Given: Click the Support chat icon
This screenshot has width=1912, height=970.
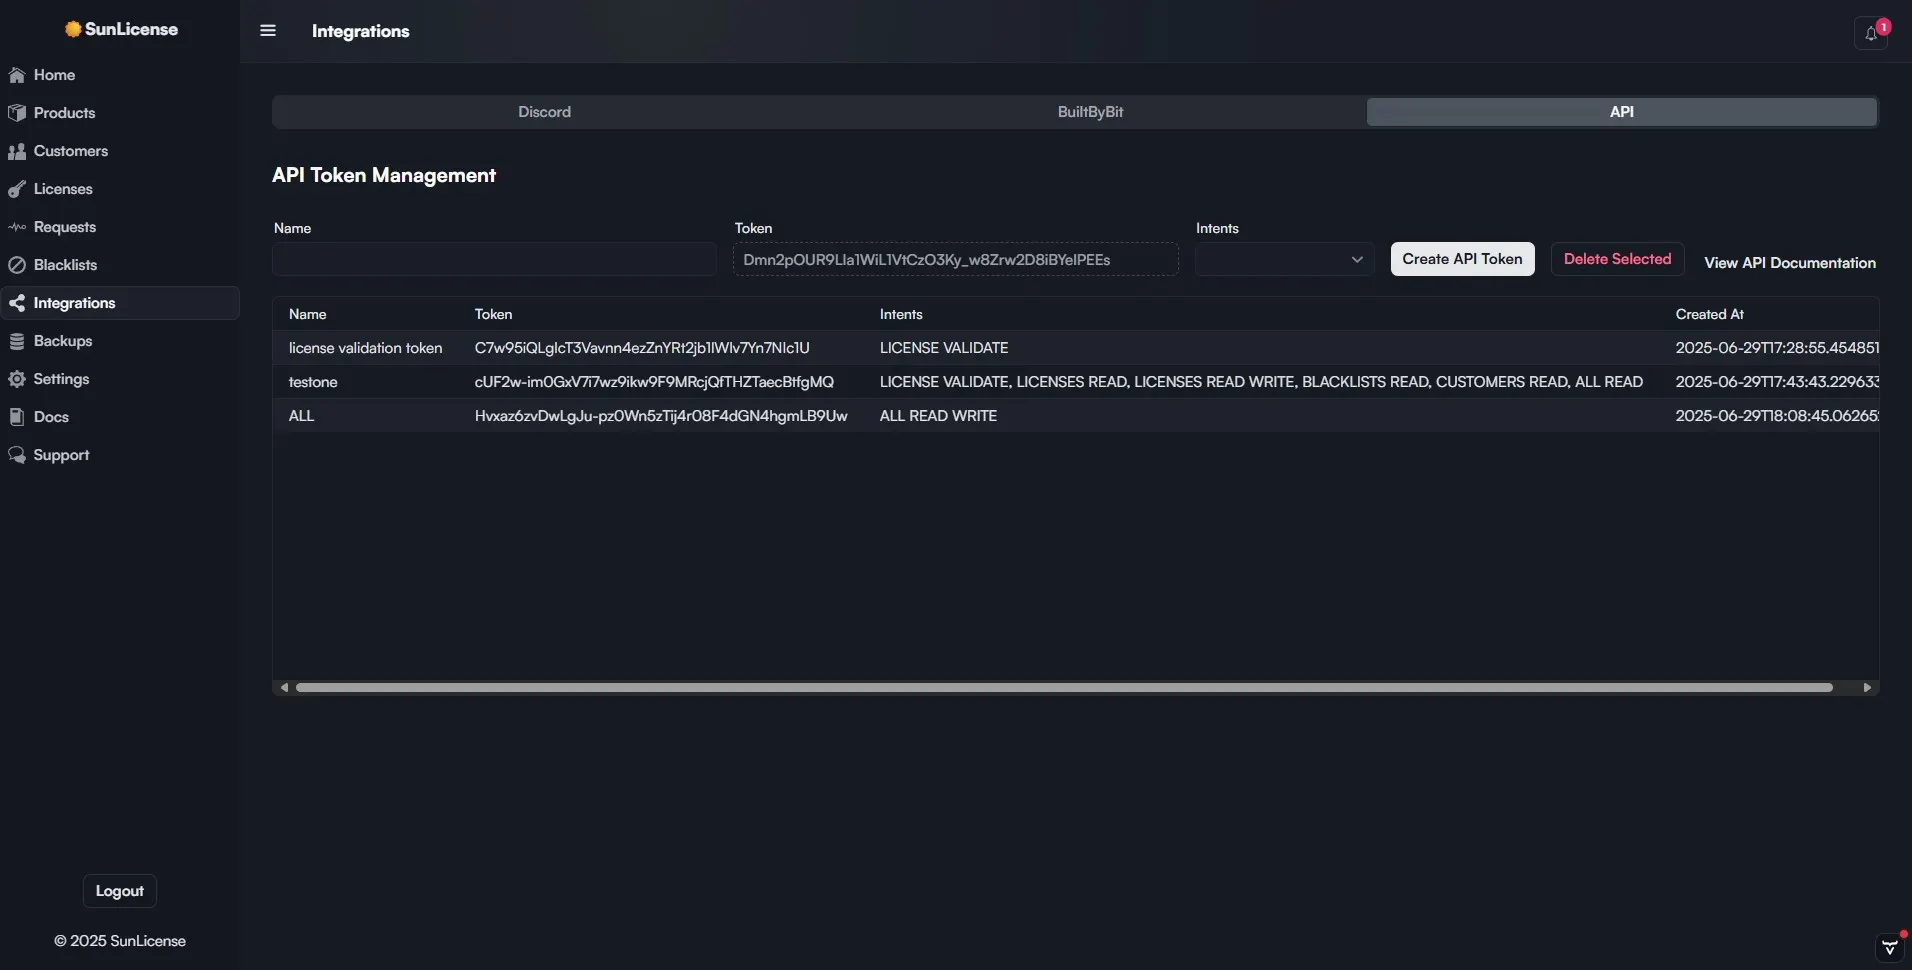Looking at the screenshot, I should (17, 455).
